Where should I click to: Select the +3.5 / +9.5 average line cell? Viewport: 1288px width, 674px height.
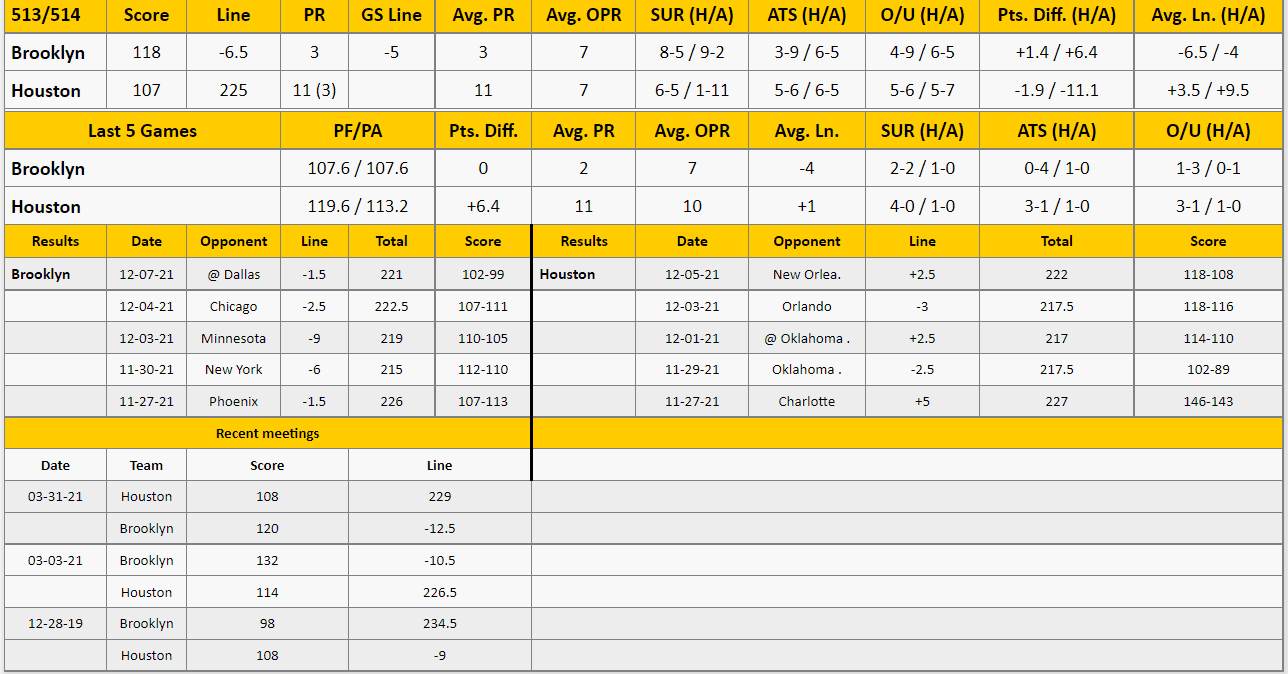pos(1207,90)
